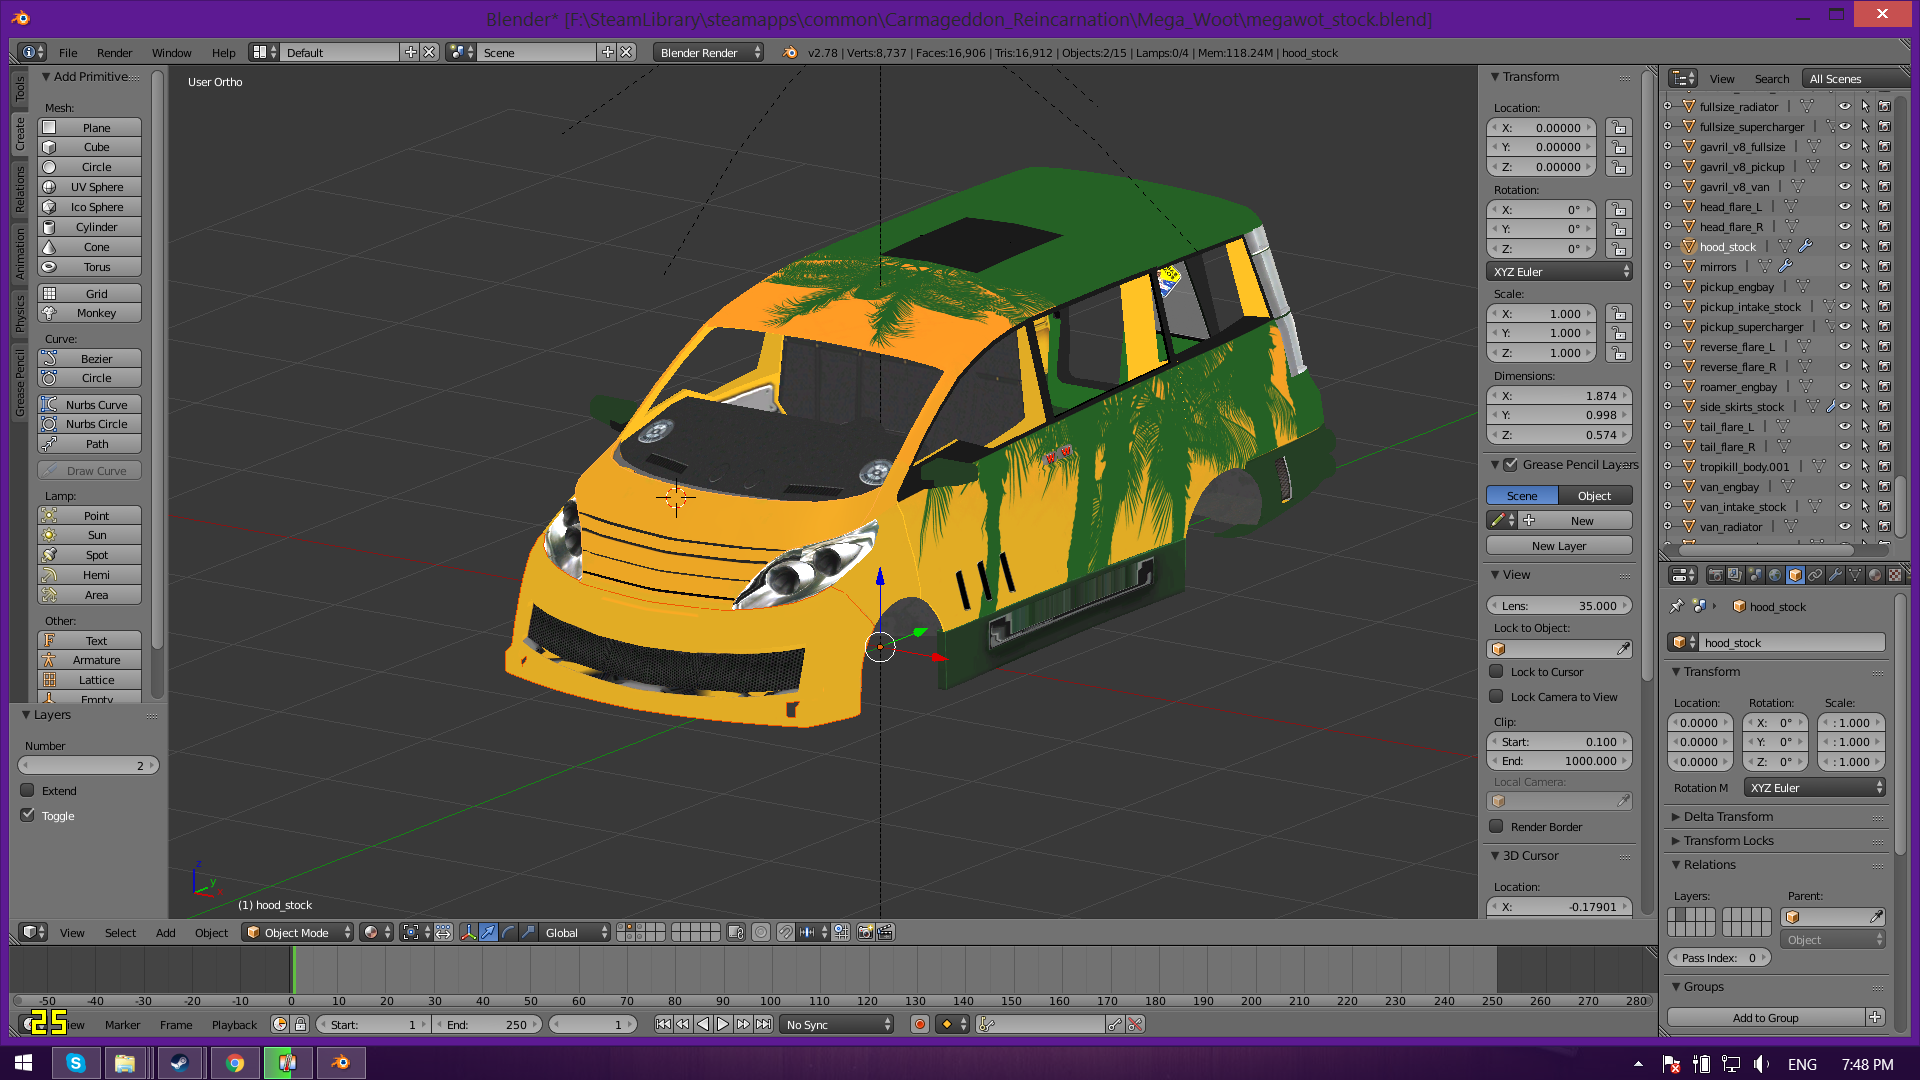Pin the properties context with pushpin icon
Image resolution: width=1920 pixels, height=1080 pixels.
pos(1677,606)
